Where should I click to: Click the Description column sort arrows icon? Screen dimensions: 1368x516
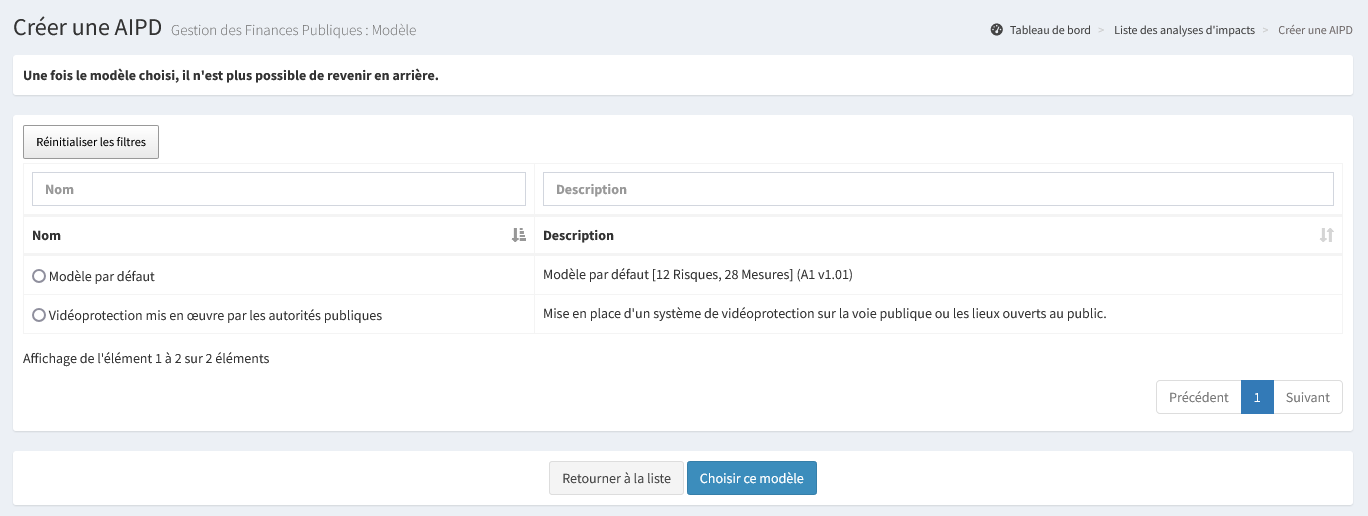[1326, 235]
